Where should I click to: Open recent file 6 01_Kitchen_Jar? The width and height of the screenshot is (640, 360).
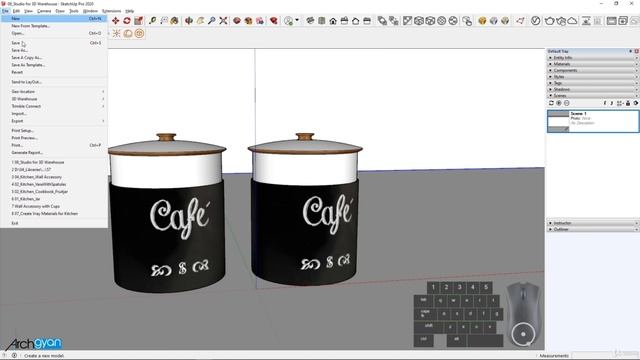click(x=54, y=199)
